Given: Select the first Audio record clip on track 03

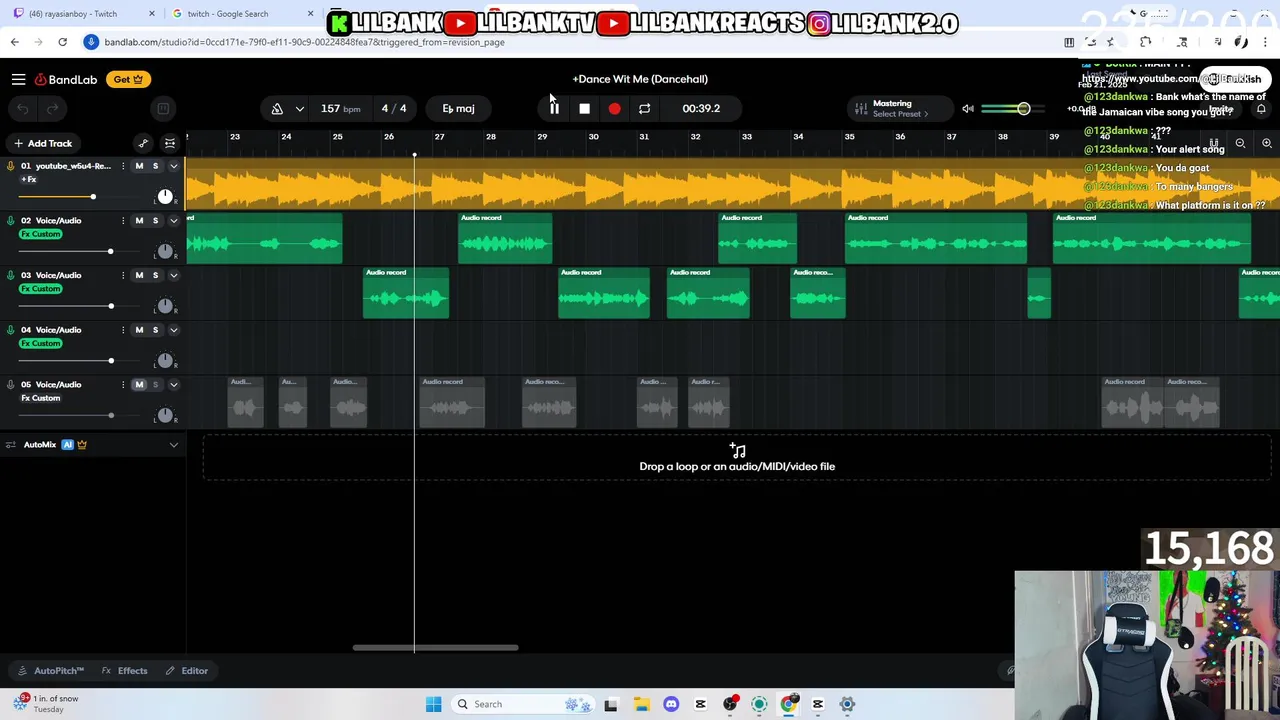Looking at the screenshot, I should click(x=406, y=293).
